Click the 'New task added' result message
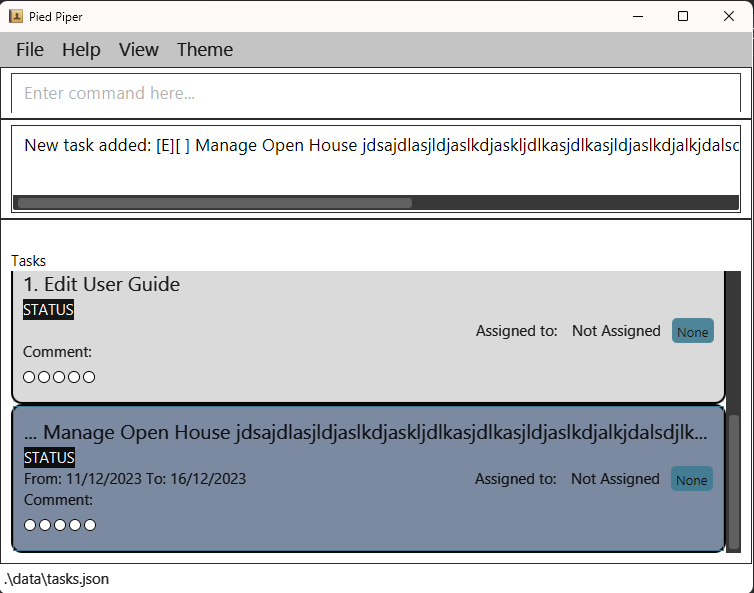This screenshot has width=754, height=593. click(x=382, y=145)
